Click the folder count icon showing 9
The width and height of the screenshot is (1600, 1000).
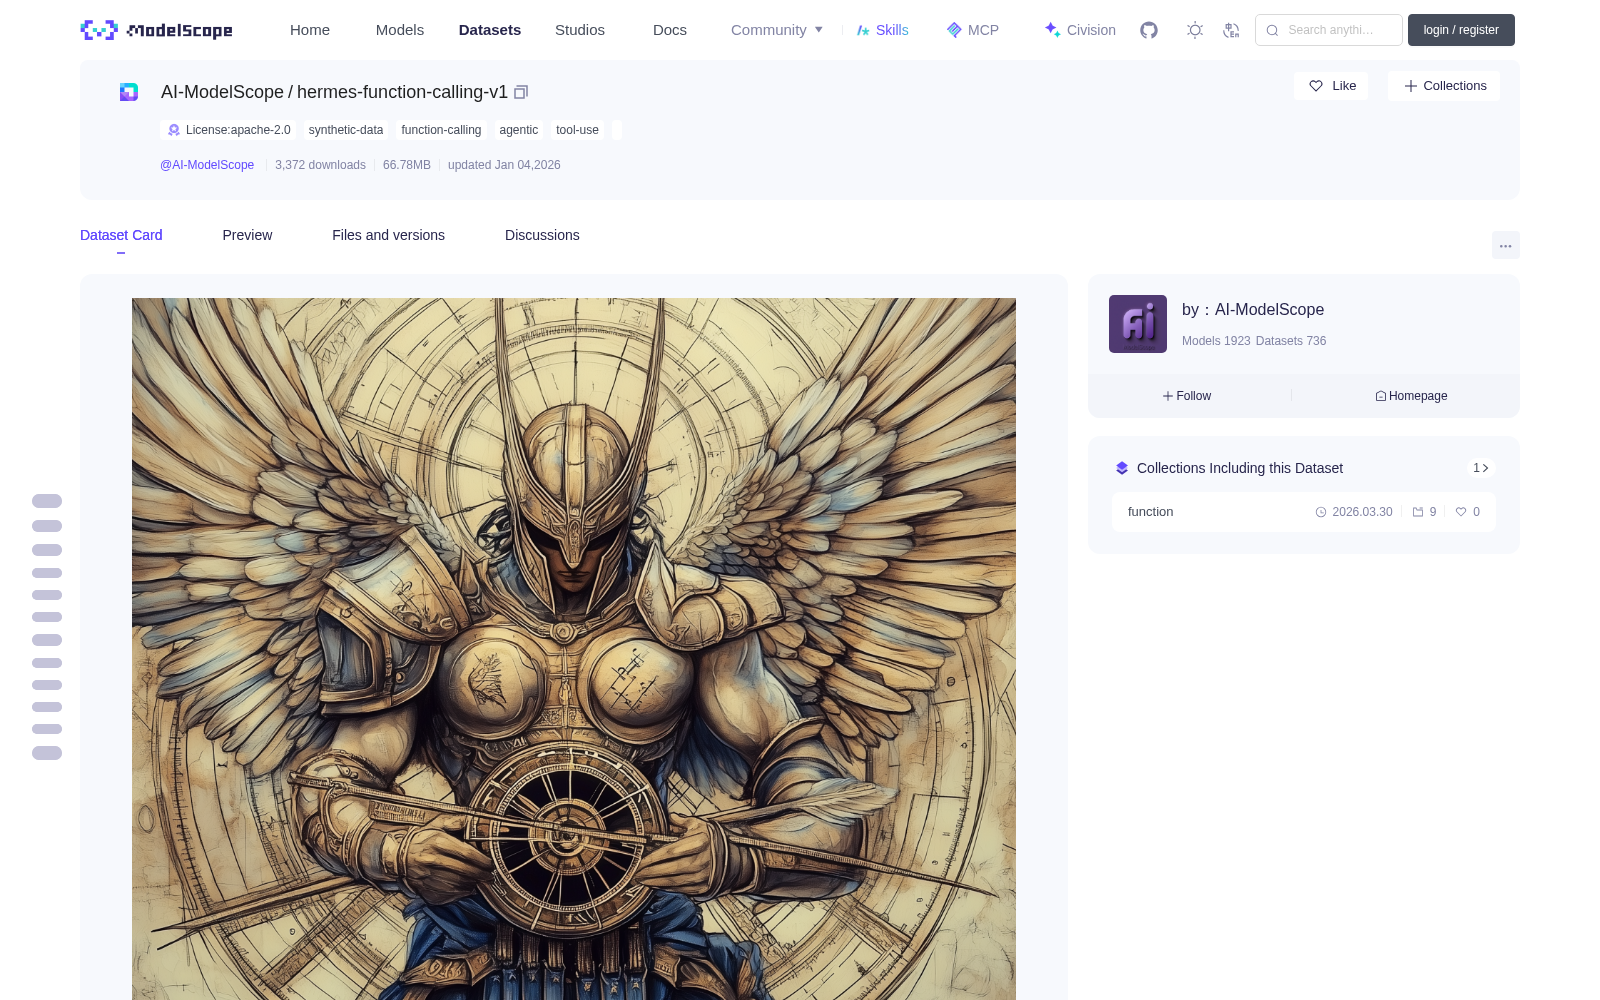pos(1418,512)
